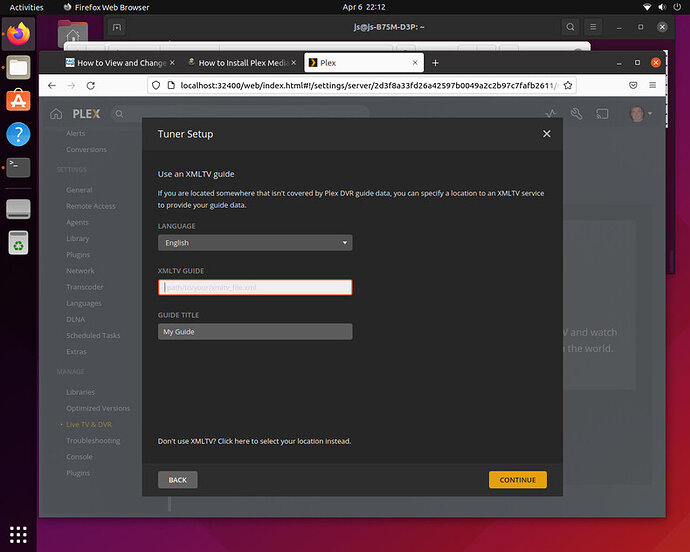The image size is (690, 552).
Task: Open Terminal from the dock
Action: [18, 167]
